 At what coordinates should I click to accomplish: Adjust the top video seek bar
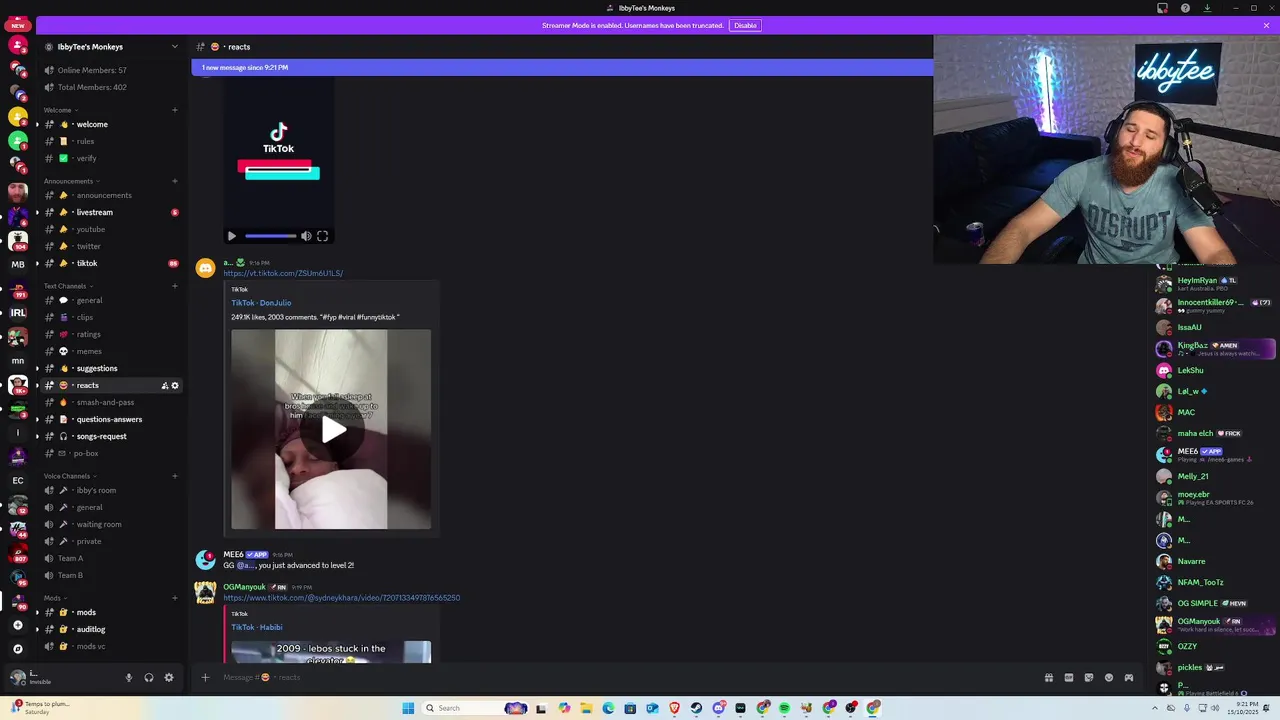270,236
